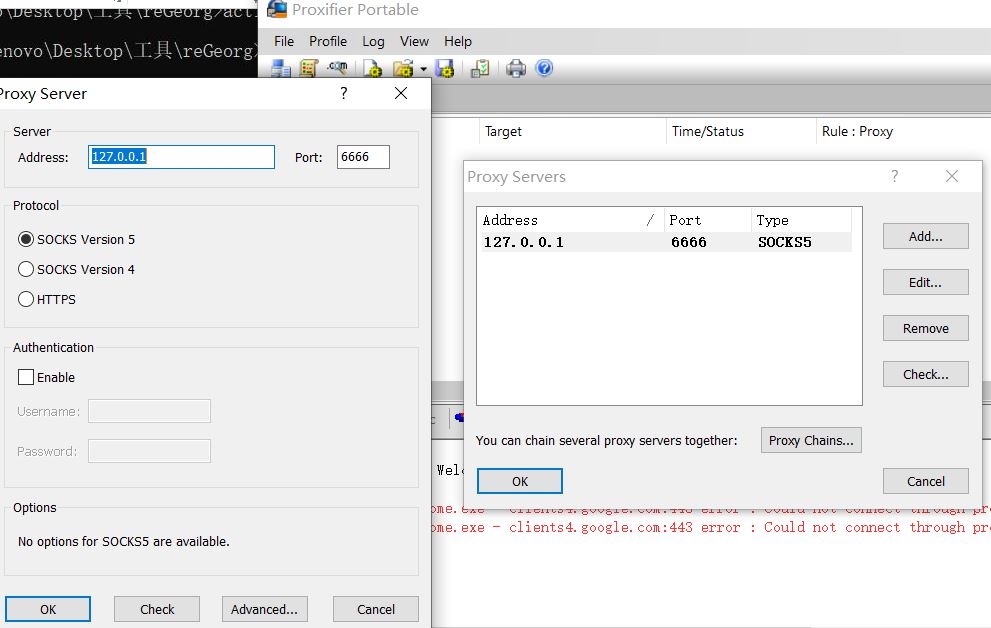
Task: Open Advanced... settings
Action: click(x=264, y=609)
